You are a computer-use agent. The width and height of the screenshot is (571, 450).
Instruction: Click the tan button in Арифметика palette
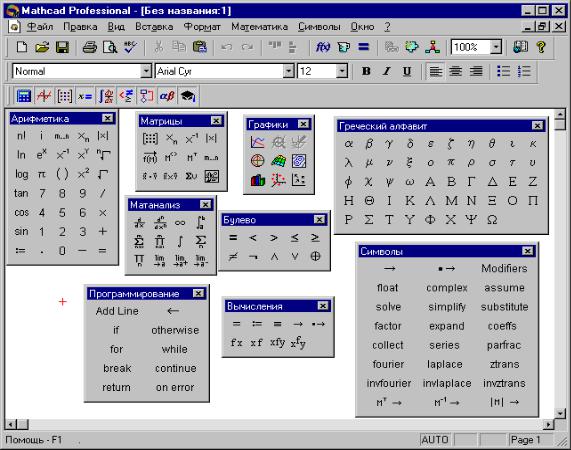[x=21, y=193]
